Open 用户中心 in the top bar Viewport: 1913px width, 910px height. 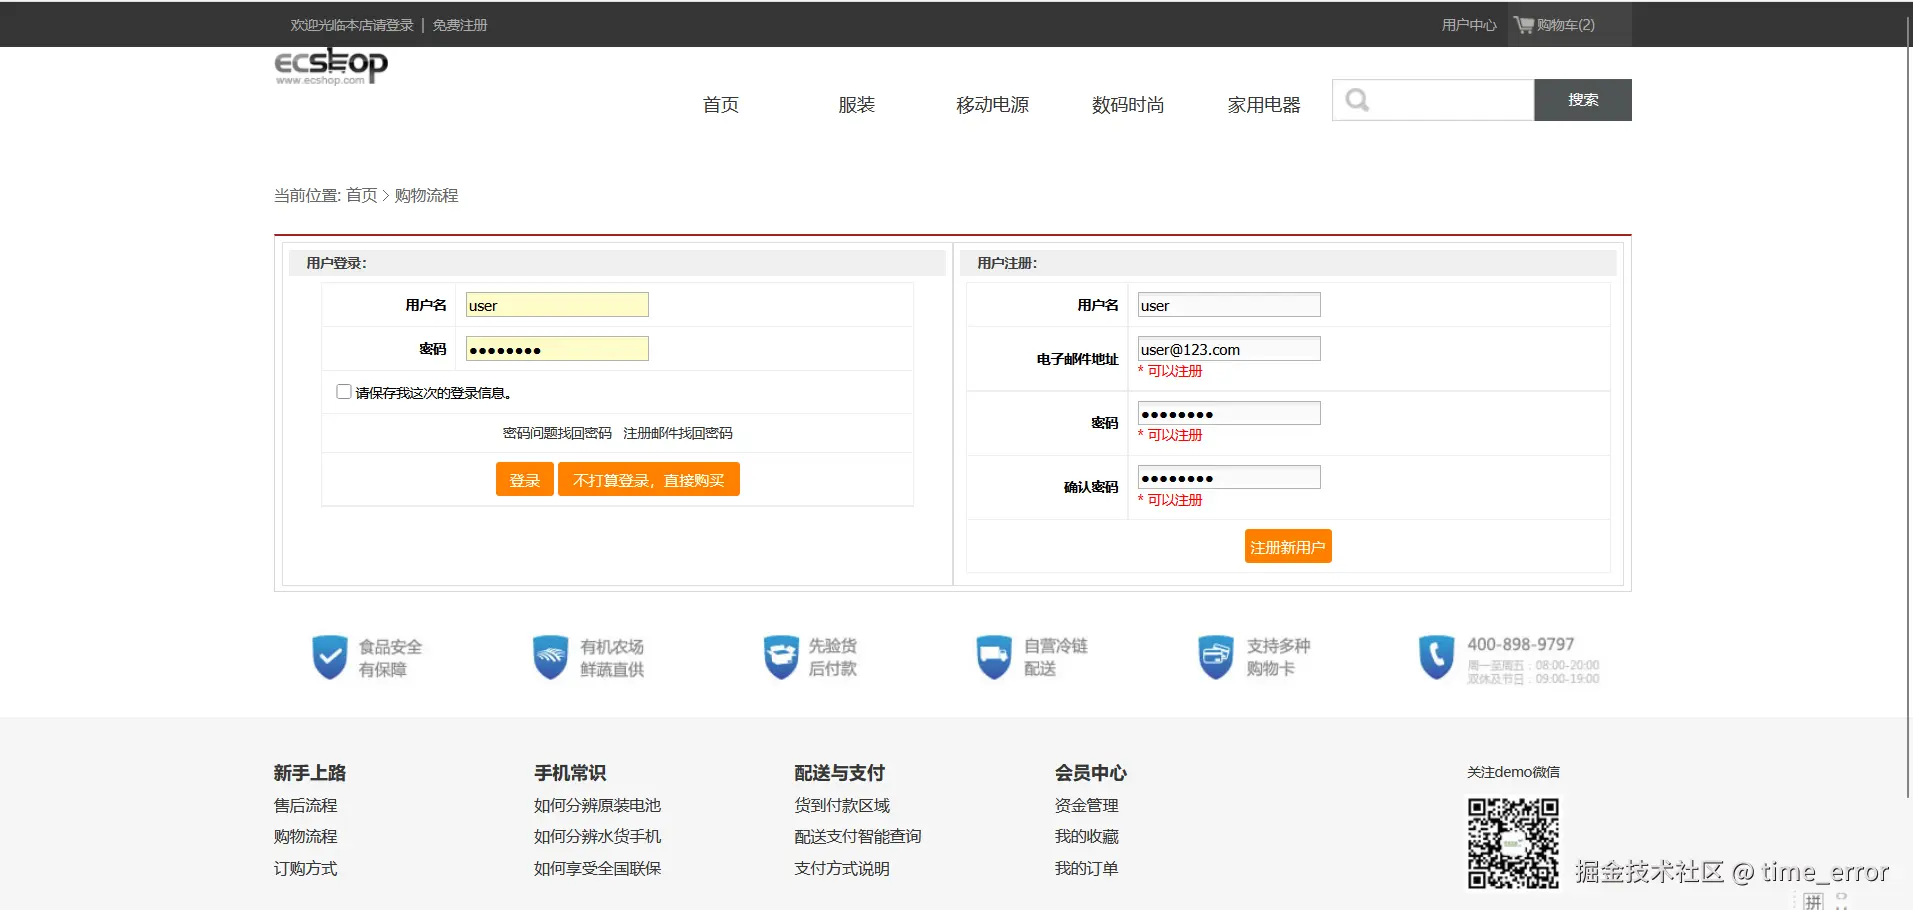(x=1469, y=25)
